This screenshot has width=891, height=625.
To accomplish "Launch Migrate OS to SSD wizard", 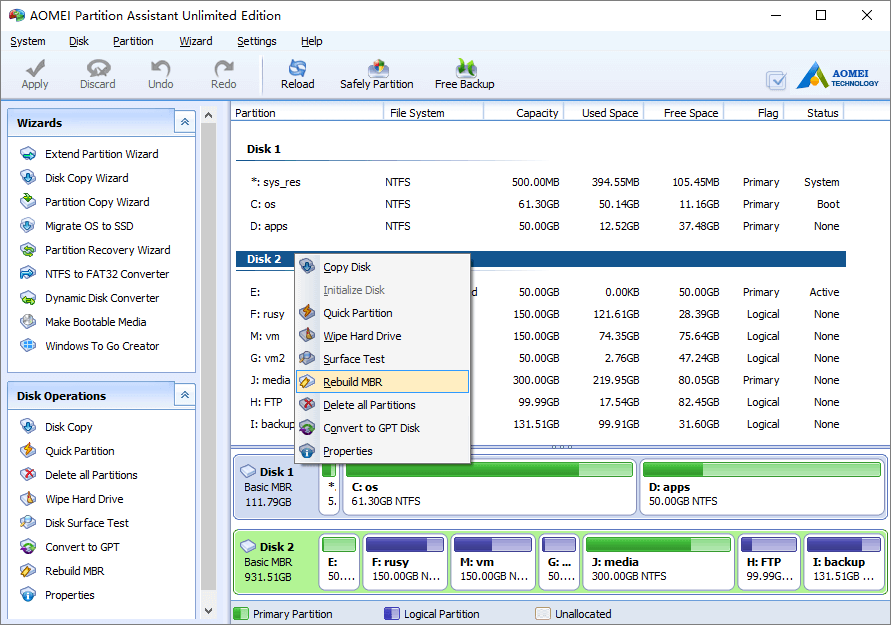I will [89, 226].
